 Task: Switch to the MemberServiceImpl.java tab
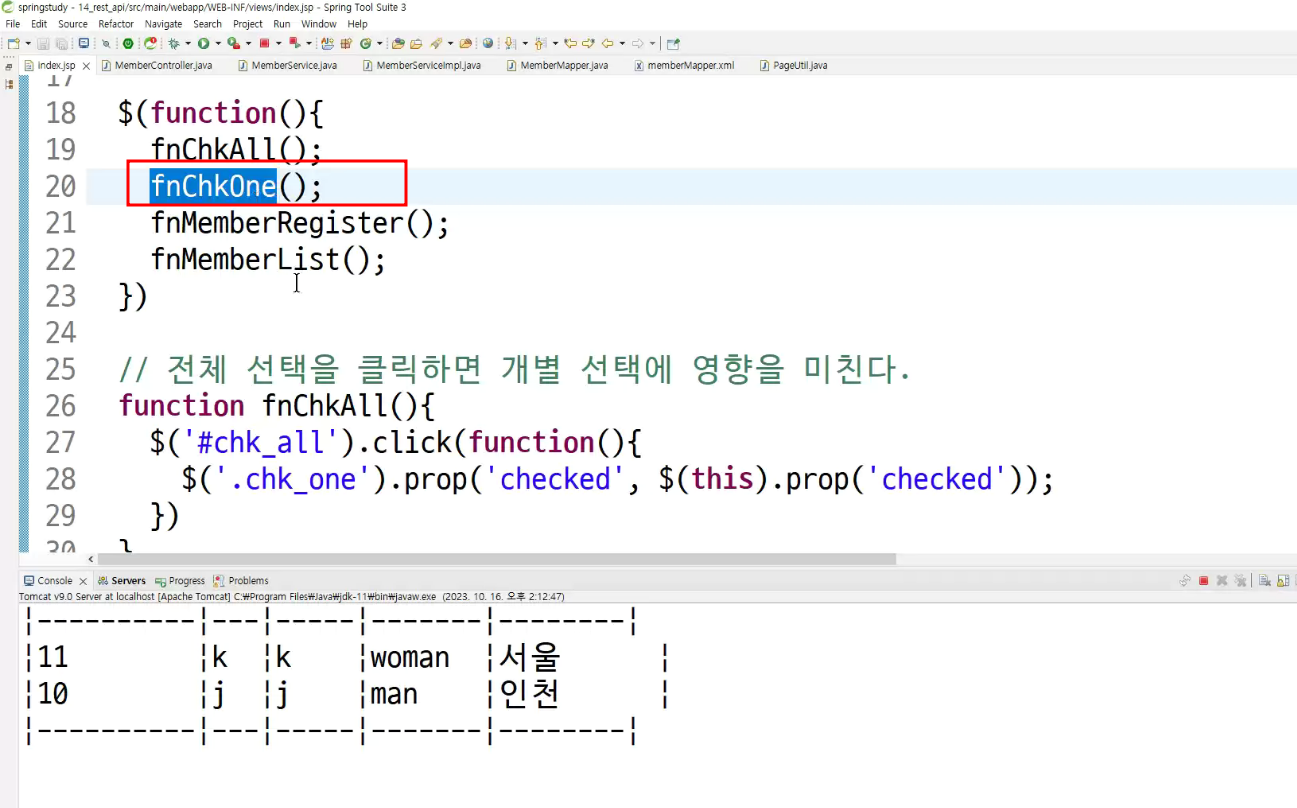point(421,66)
